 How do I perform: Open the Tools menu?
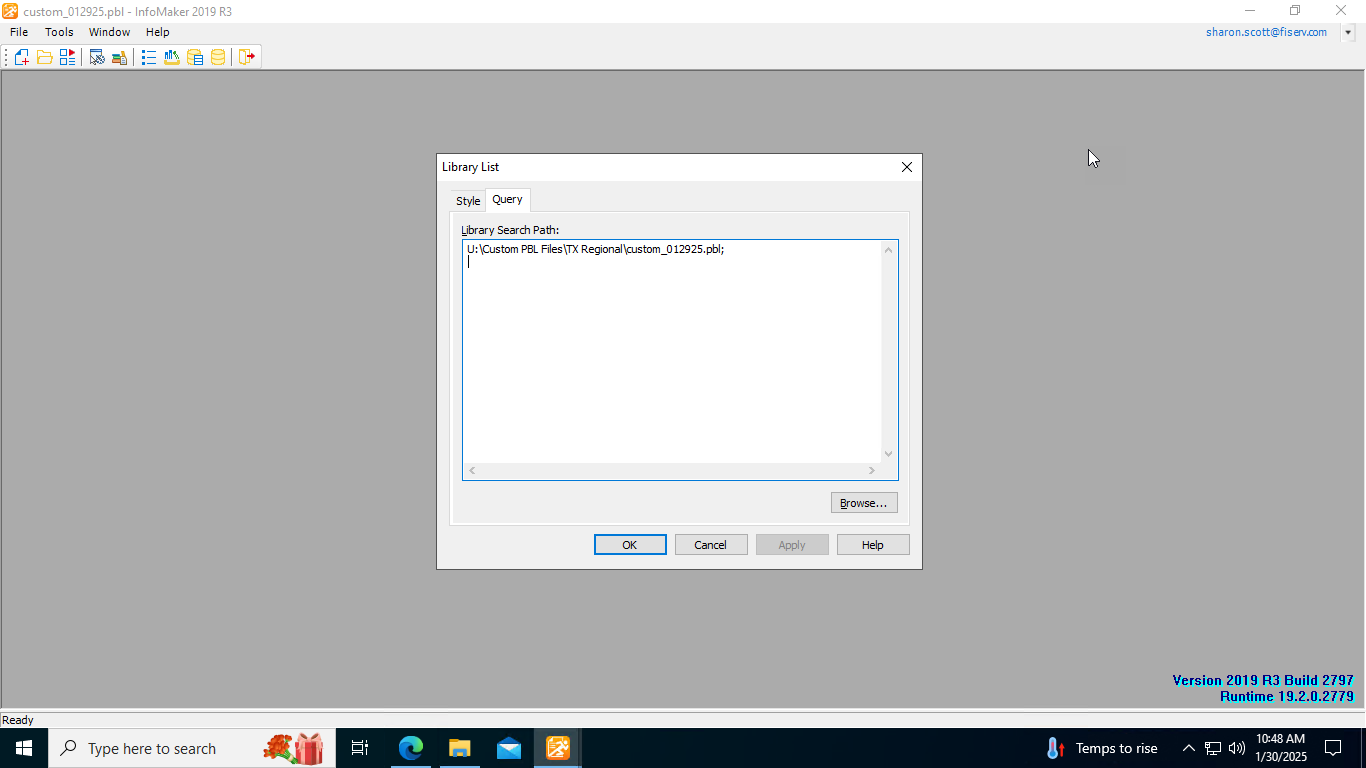tap(59, 32)
